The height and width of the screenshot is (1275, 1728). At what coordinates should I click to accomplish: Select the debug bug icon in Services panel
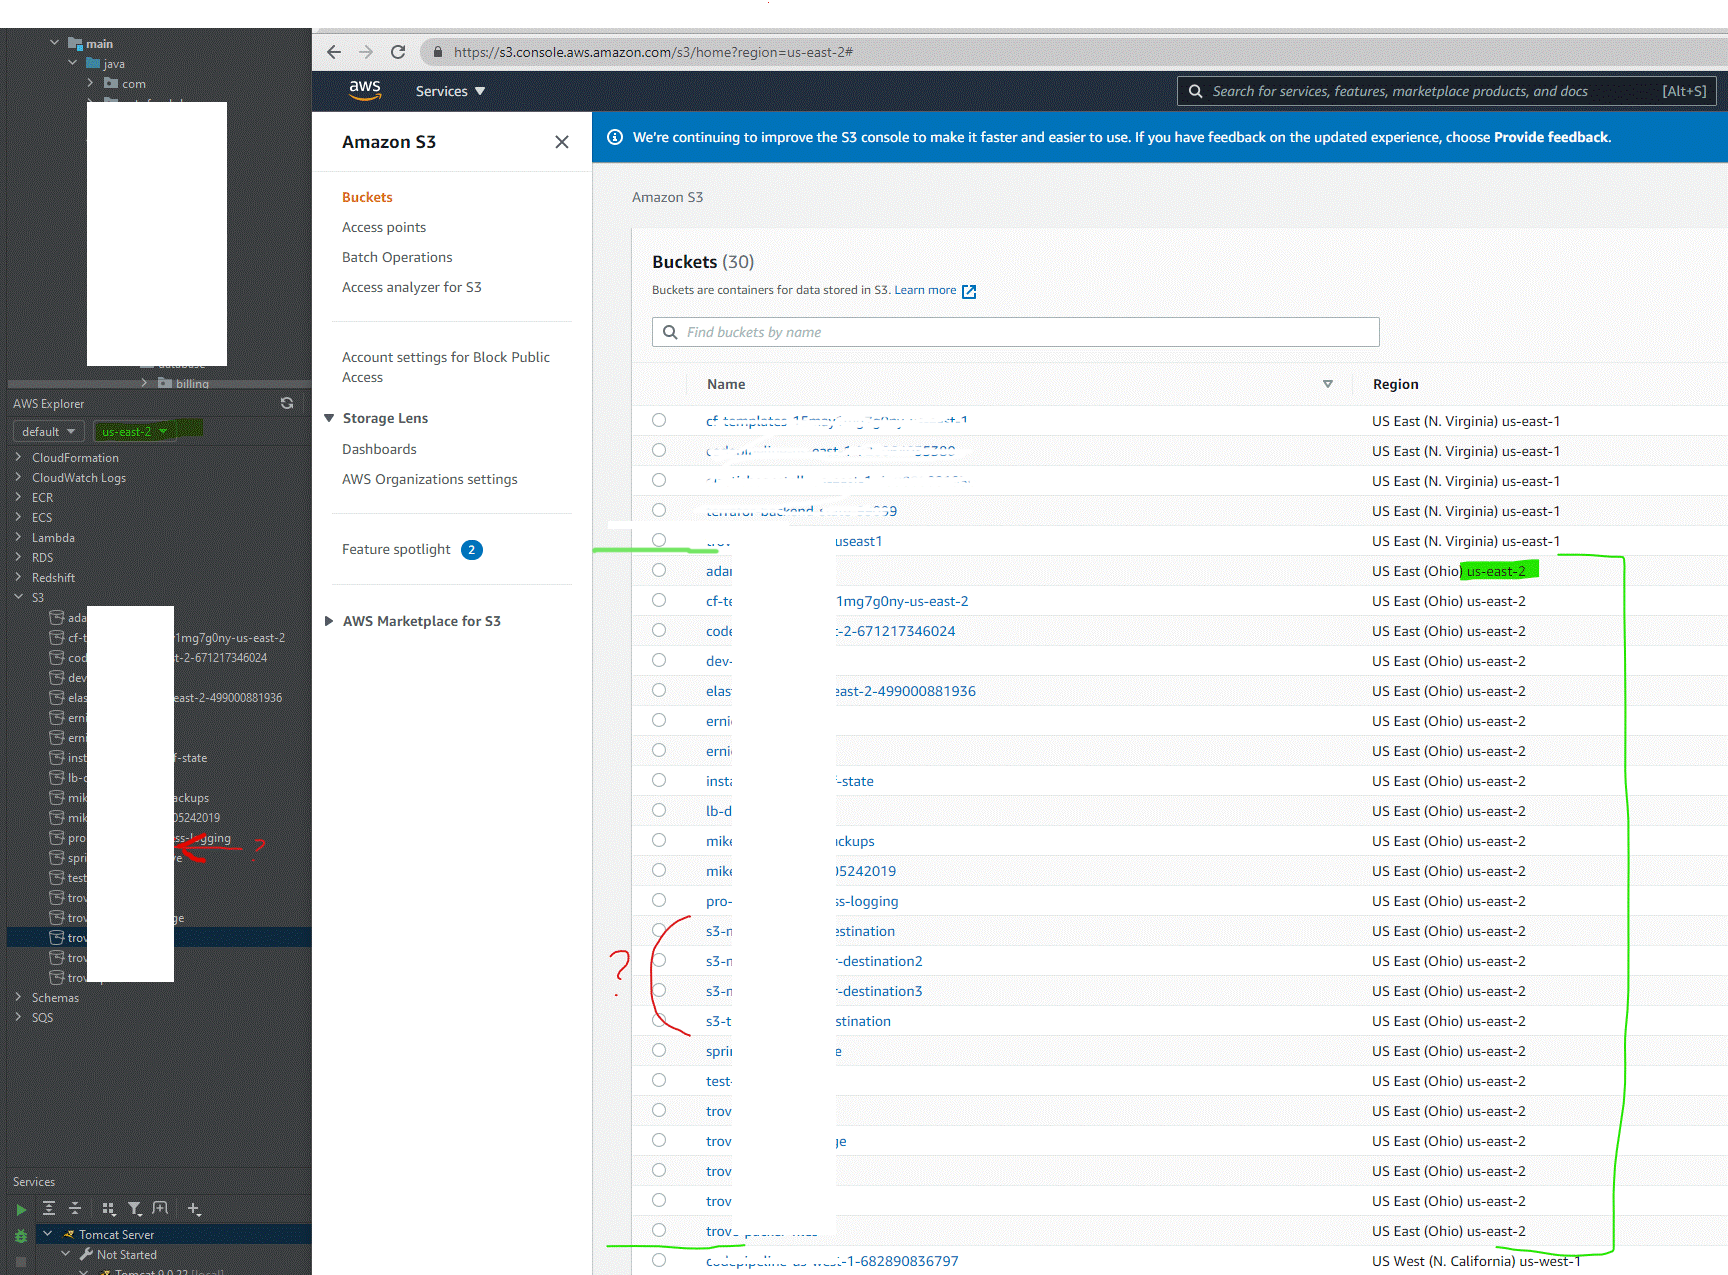point(21,1236)
